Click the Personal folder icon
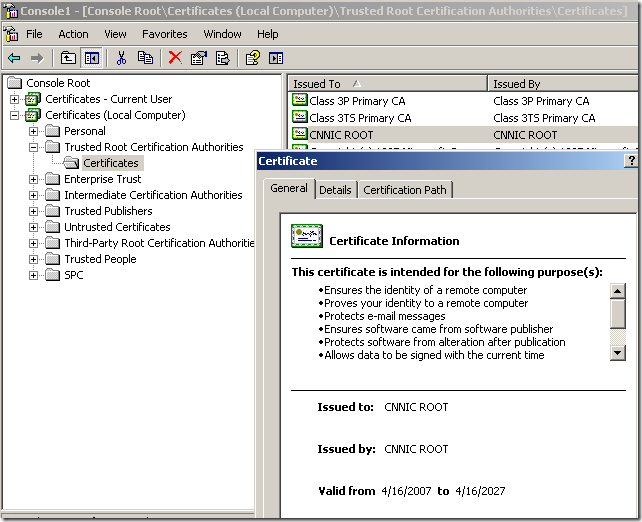Screen dimensions: 642x522 tap(52, 131)
